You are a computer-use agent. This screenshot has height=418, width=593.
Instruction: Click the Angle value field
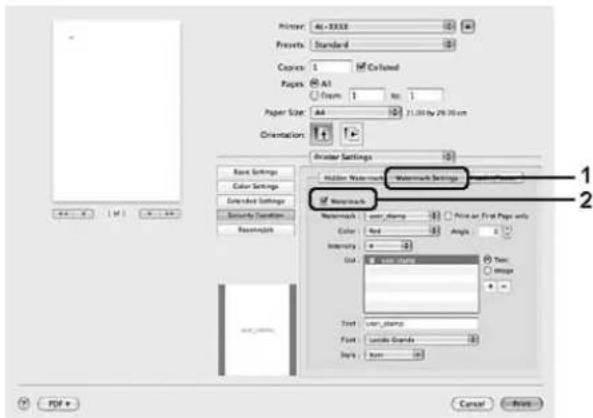490,231
